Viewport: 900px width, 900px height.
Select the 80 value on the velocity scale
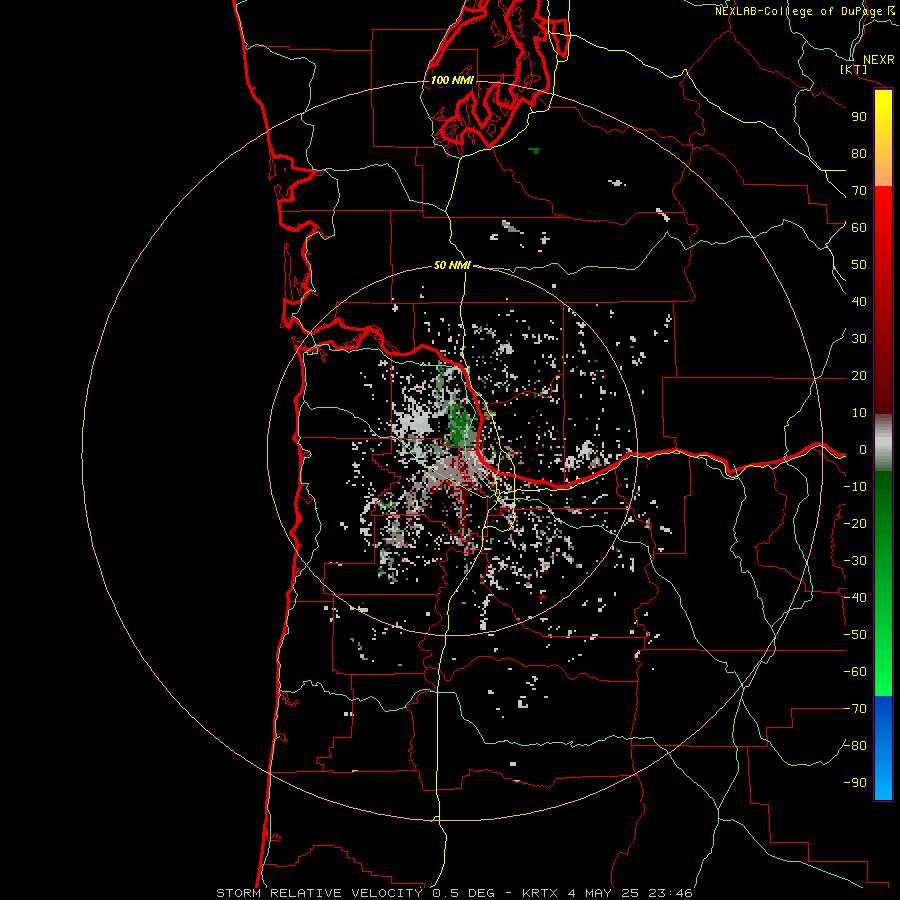click(859, 154)
